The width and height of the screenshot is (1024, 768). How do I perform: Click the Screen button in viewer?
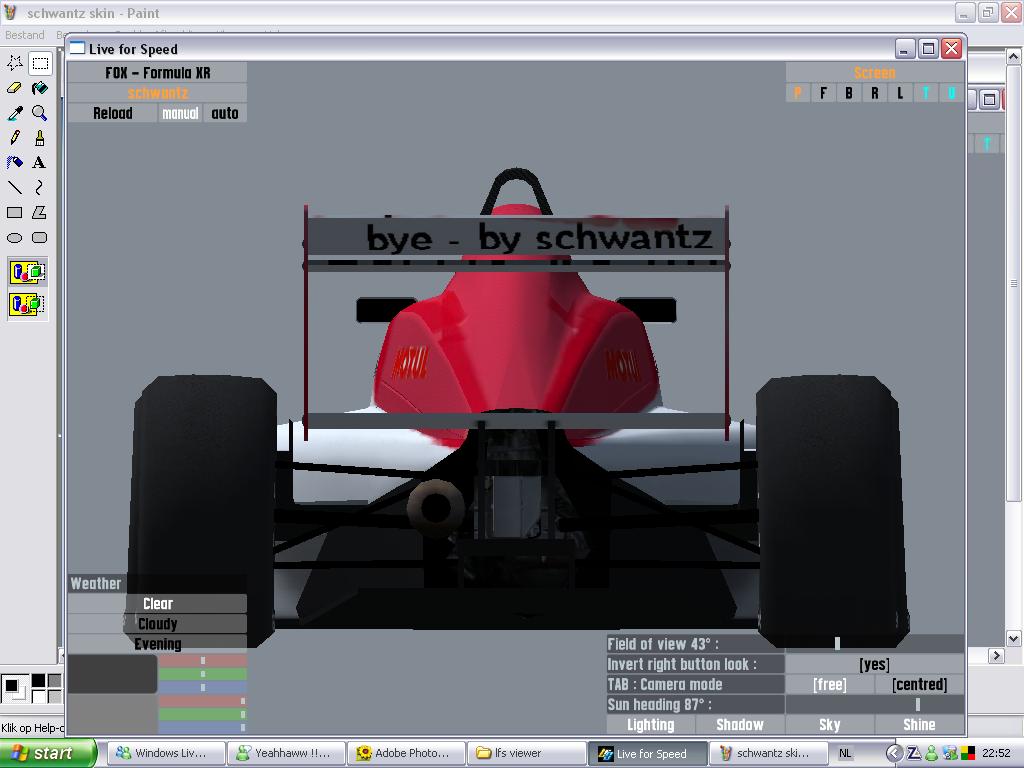point(874,72)
